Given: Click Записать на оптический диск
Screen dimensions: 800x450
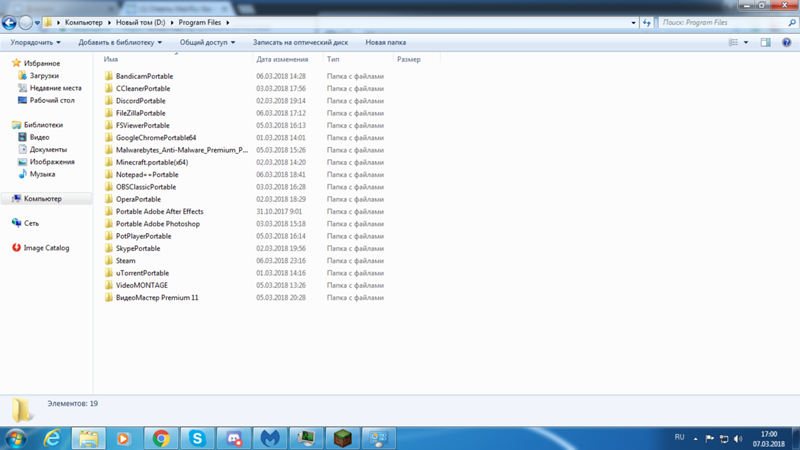Looking at the screenshot, I should coord(301,42).
